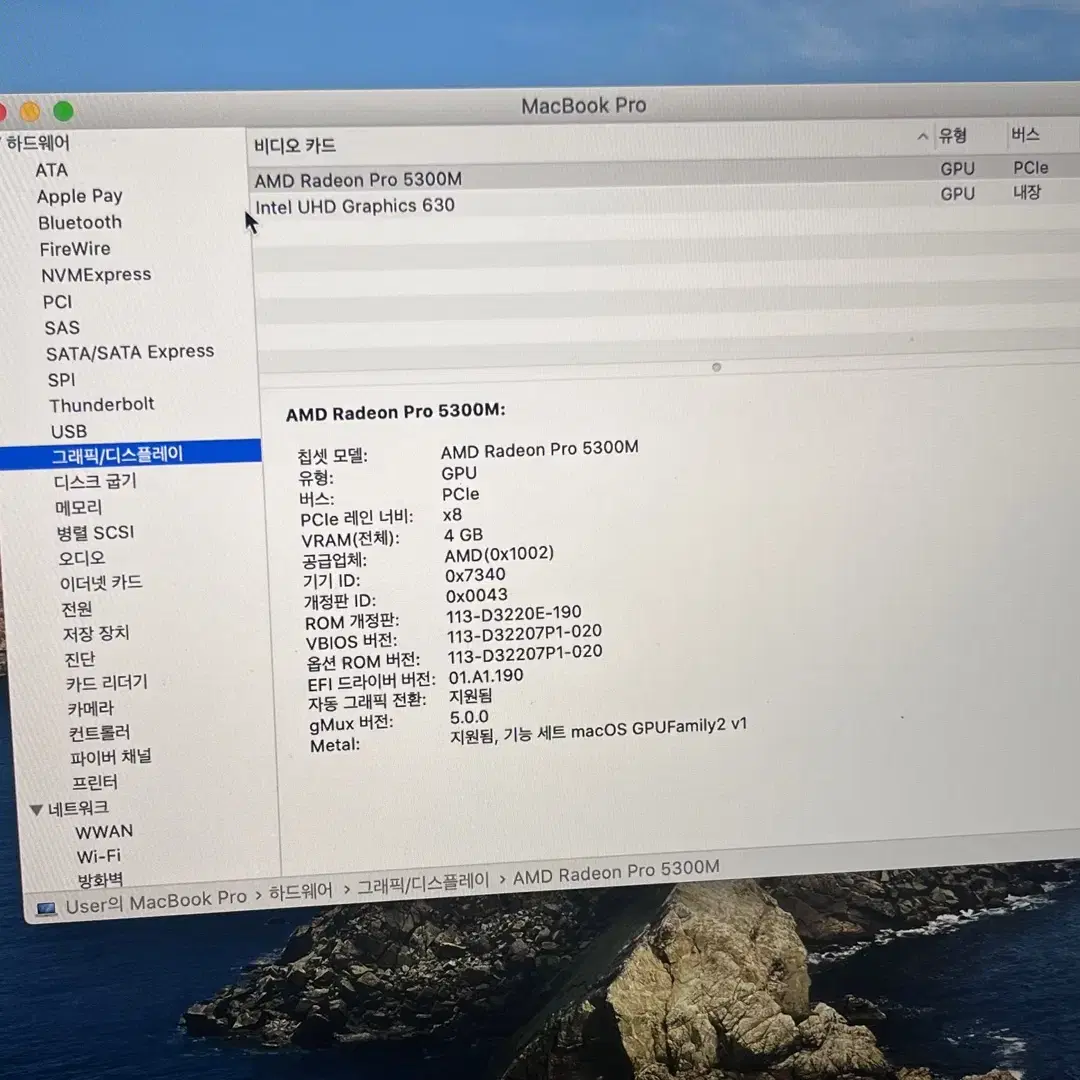Sort by the 유형 column header

point(953,136)
